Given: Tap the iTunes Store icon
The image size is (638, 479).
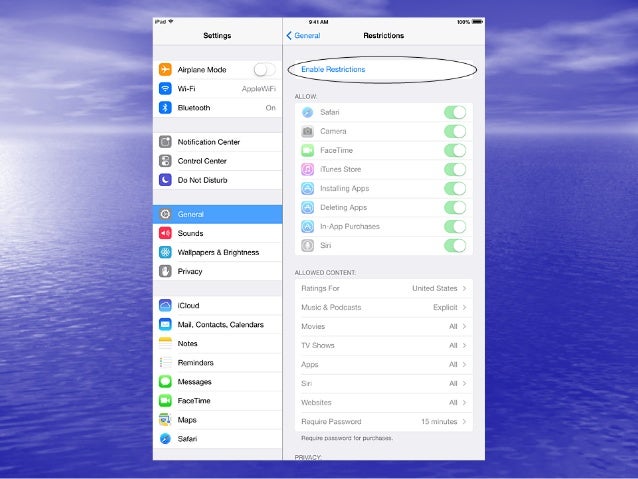Looking at the screenshot, I should 308,169.
